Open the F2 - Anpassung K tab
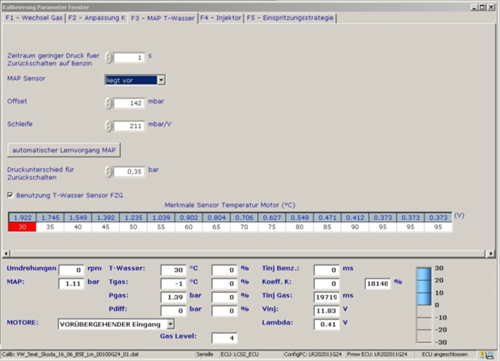Viewport: 500px width, 361px height. coord(97,18)
